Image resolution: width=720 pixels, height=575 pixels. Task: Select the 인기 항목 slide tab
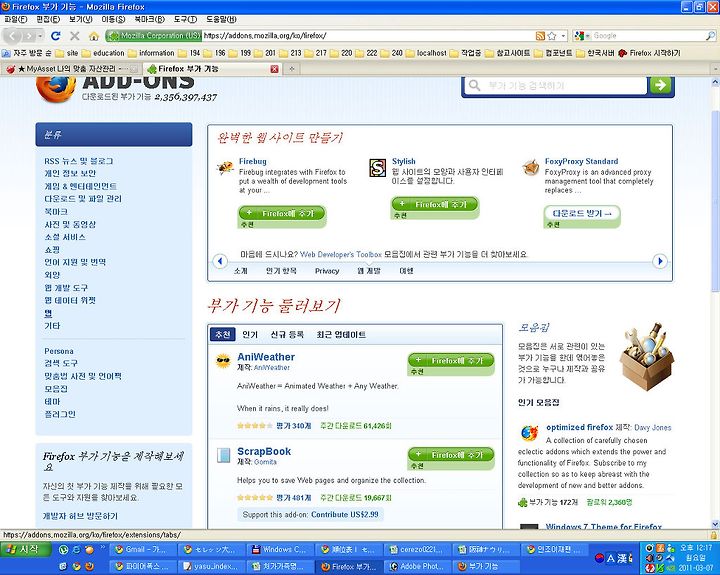click(281, 271)
